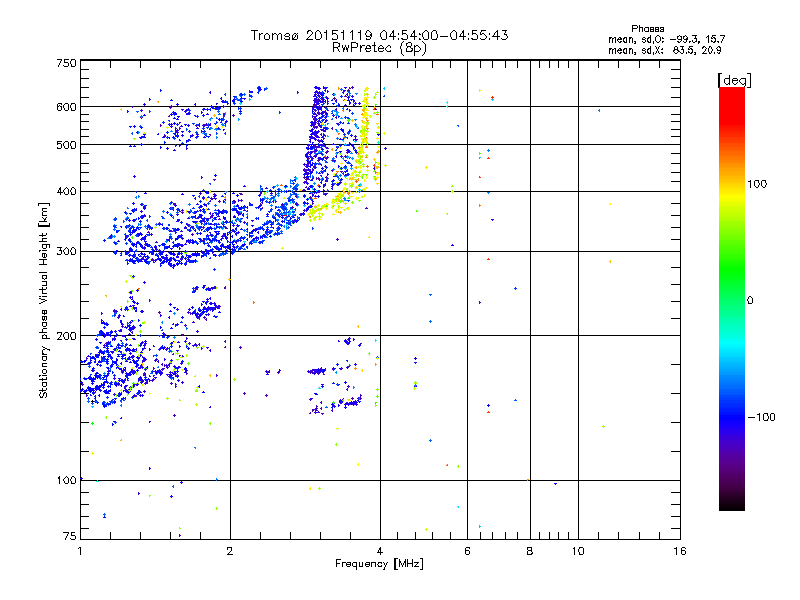Click the 'RwPretec (8p)' subtitle
800x600 pixels.
(x=379, y=48)
